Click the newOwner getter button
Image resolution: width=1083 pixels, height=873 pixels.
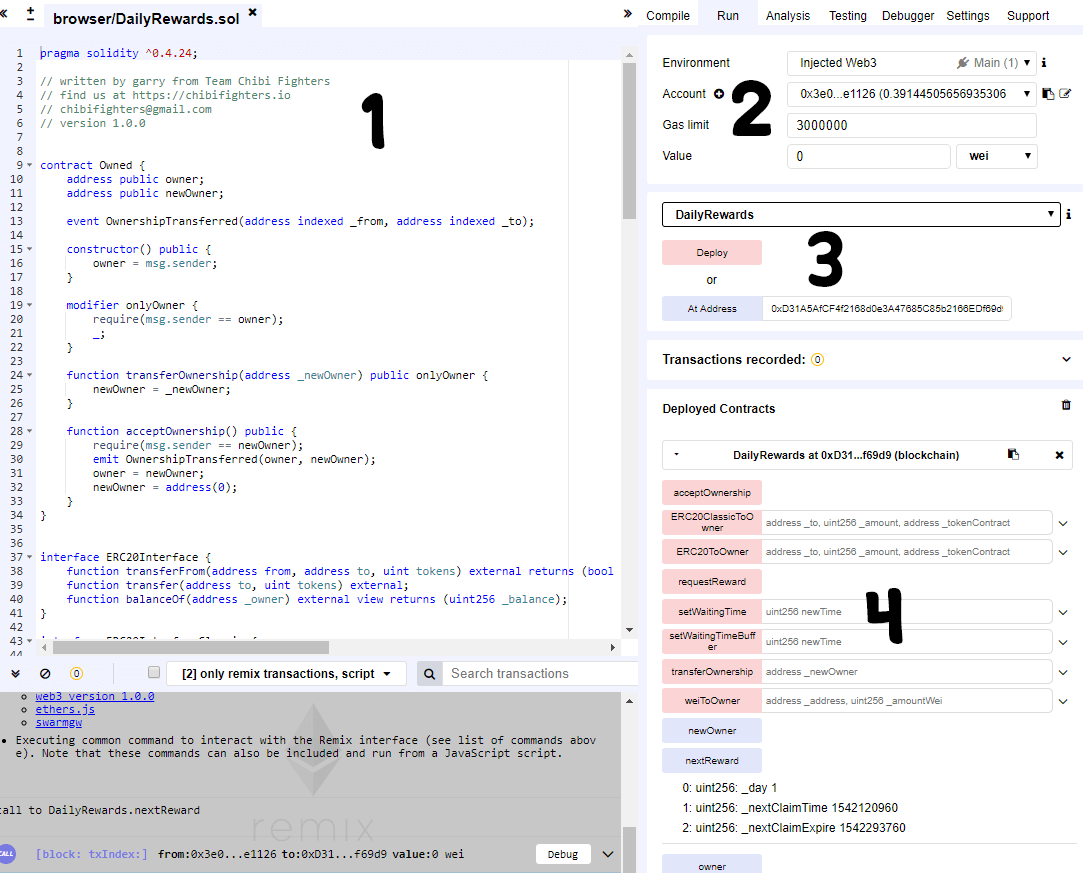pos(712,731)
